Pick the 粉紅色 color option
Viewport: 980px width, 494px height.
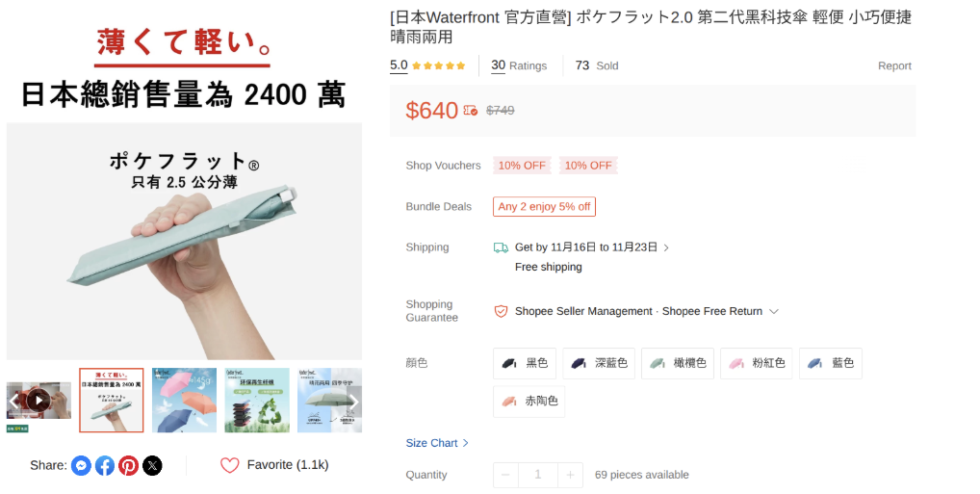tap(757, 363)
